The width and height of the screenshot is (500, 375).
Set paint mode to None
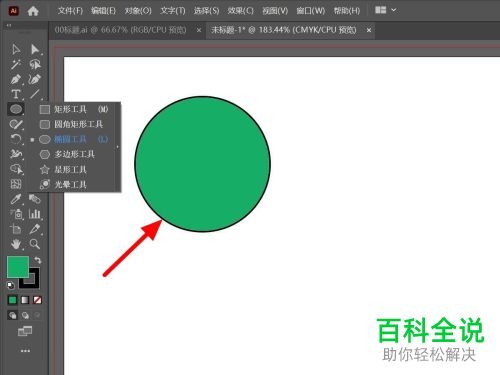(x=37, y=300)
